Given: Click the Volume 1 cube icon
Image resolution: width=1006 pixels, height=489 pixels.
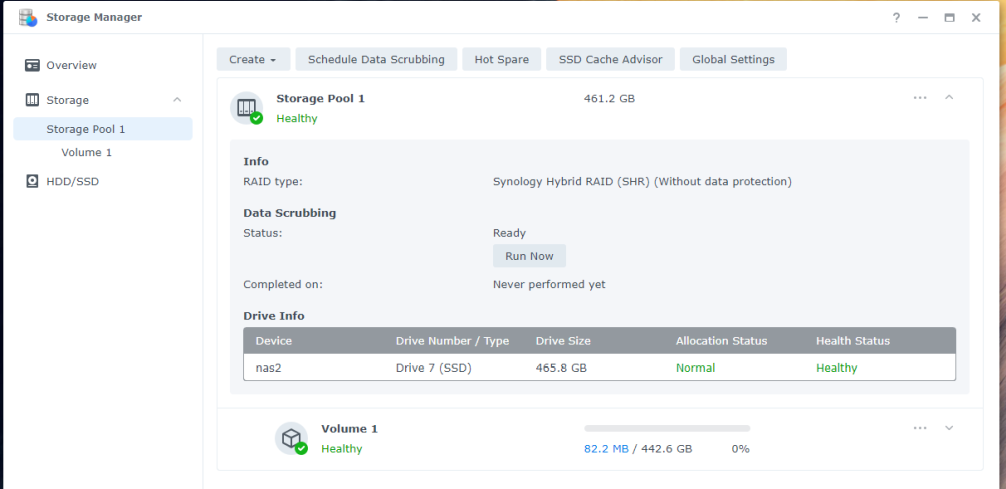Looking at the screenshot, I should 291,438.
